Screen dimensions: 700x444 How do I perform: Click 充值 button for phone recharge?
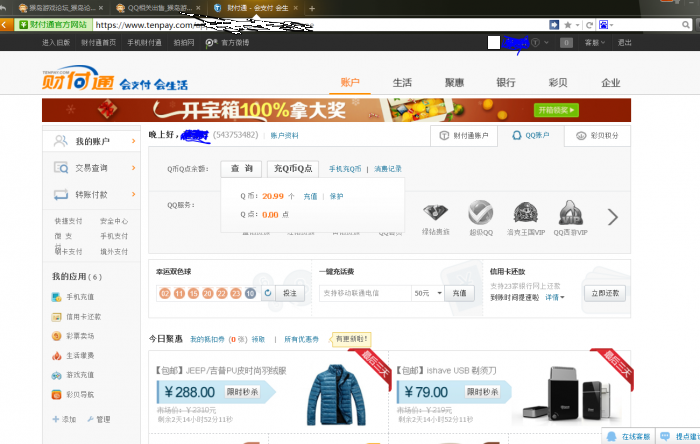[x=459, y=293]
